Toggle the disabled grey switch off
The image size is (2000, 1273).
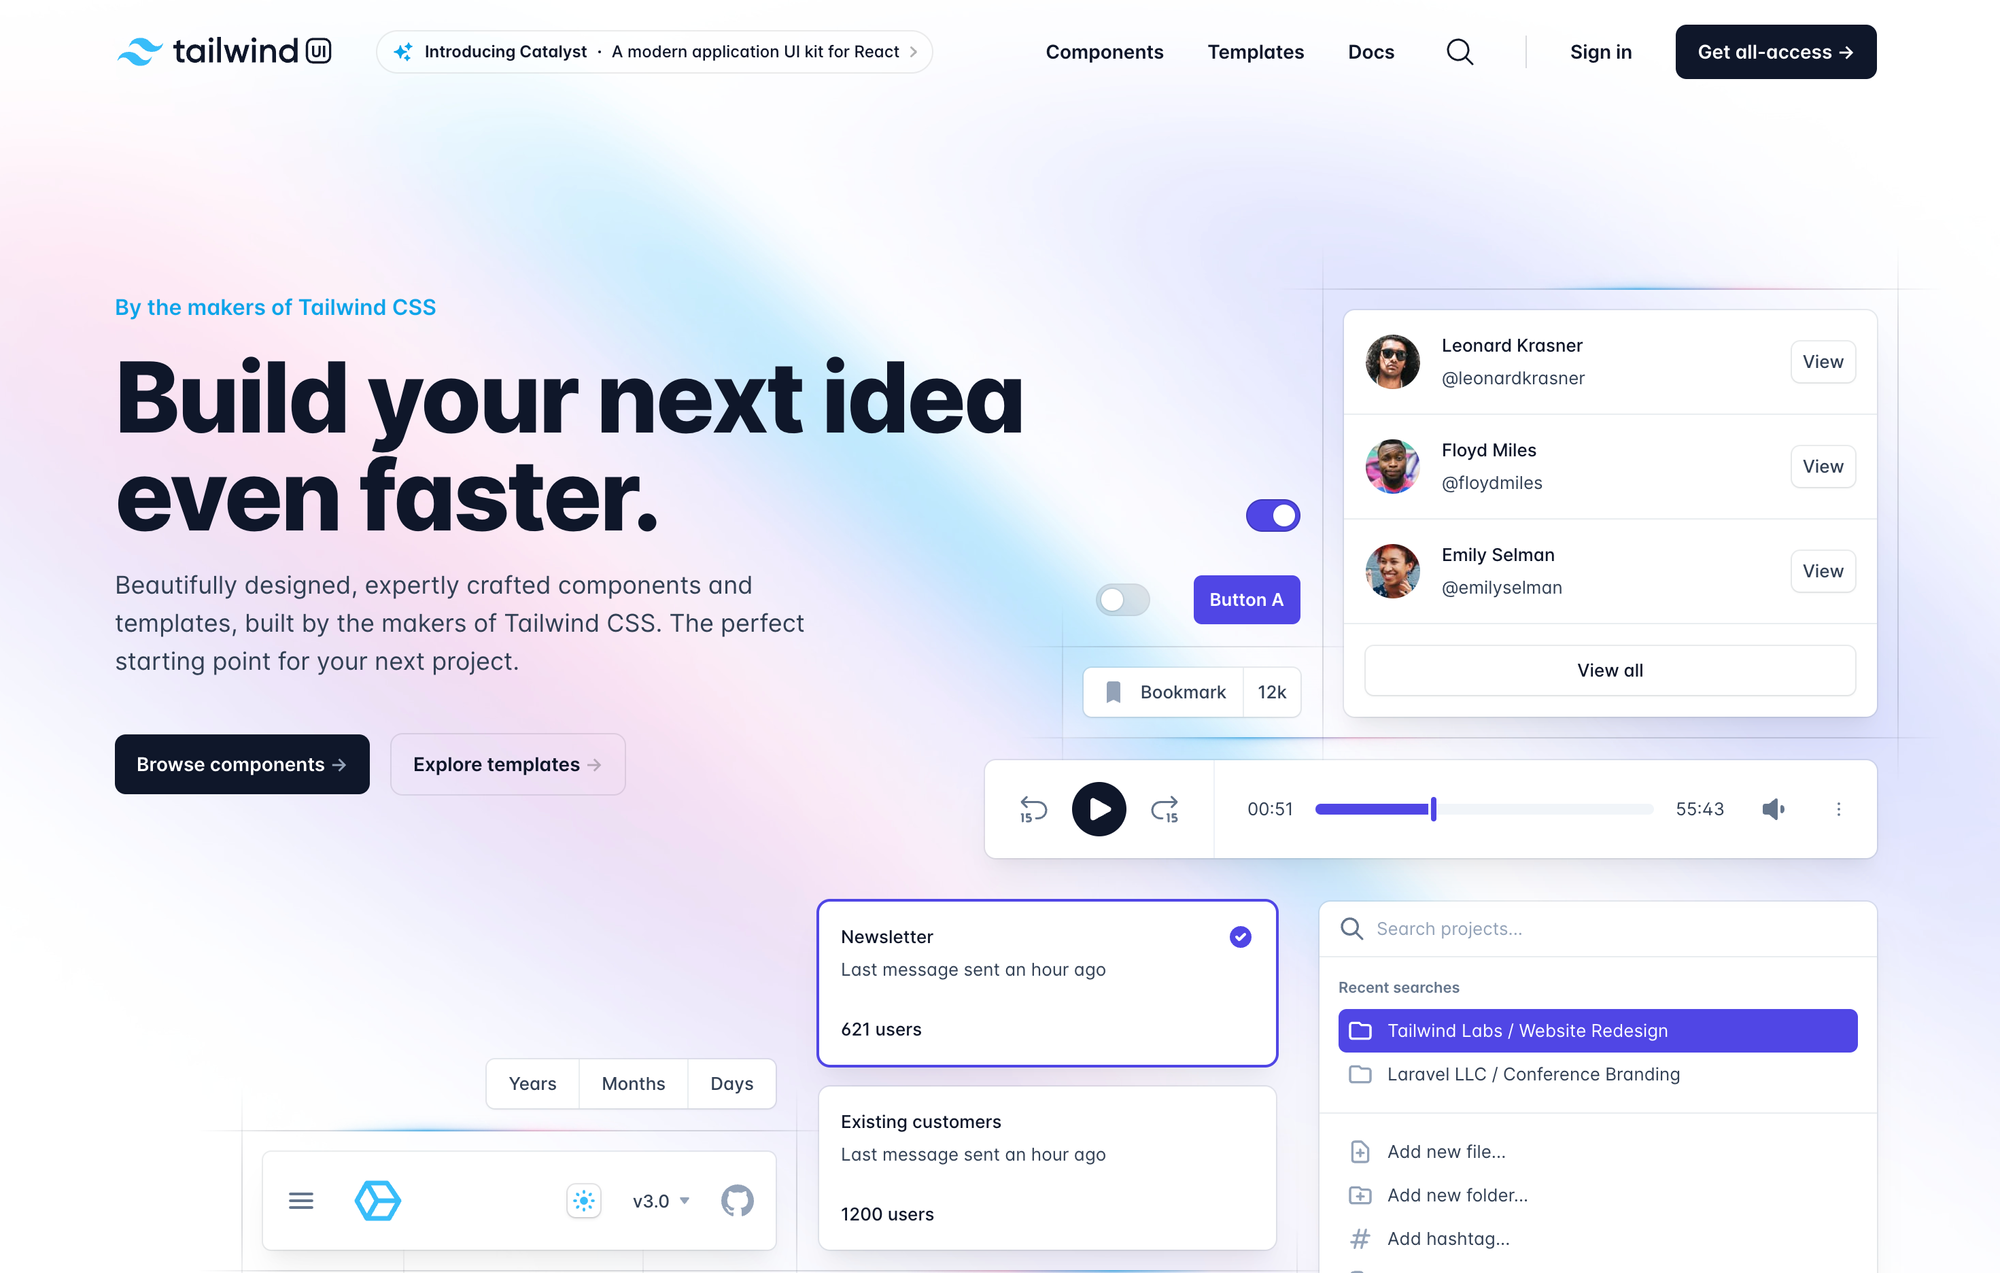click(1121, 599)
